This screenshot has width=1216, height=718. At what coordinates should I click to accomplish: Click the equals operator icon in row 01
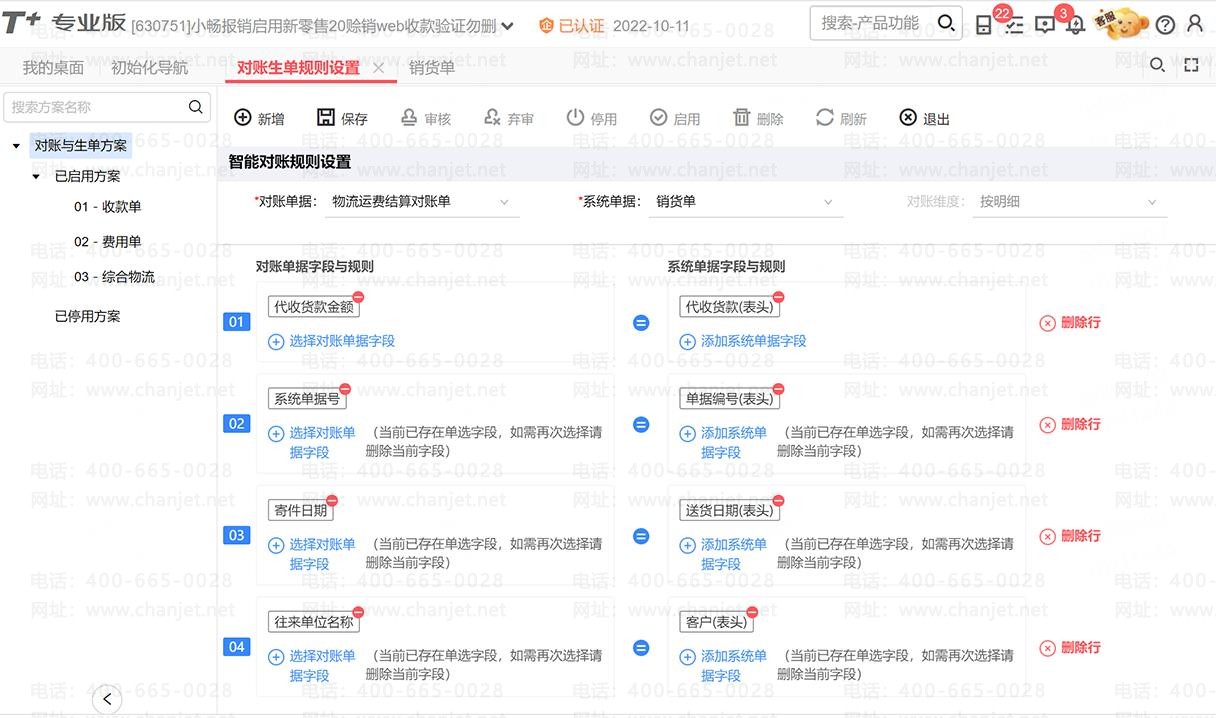pos(641,323)
